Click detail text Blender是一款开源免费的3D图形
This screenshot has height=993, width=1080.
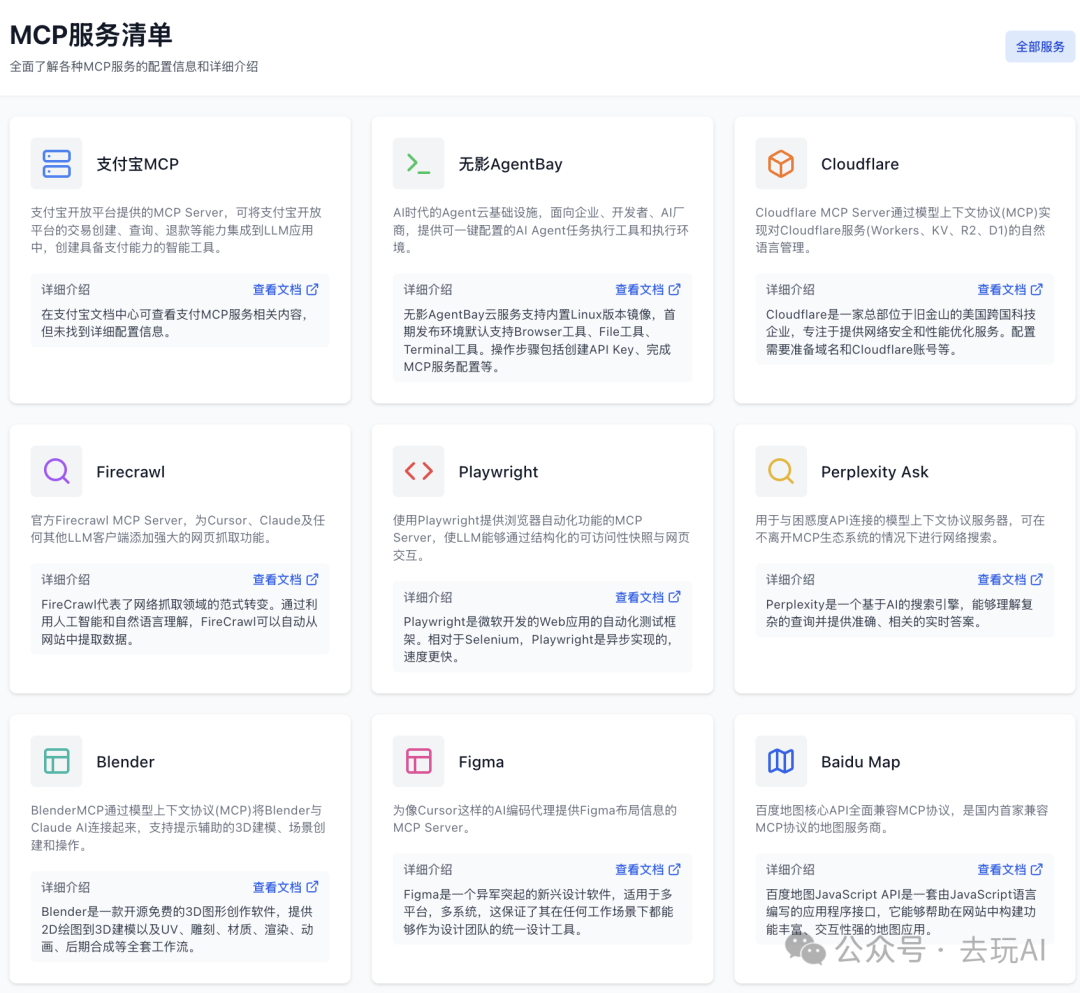pyautogui.click(x=178, y=930)
